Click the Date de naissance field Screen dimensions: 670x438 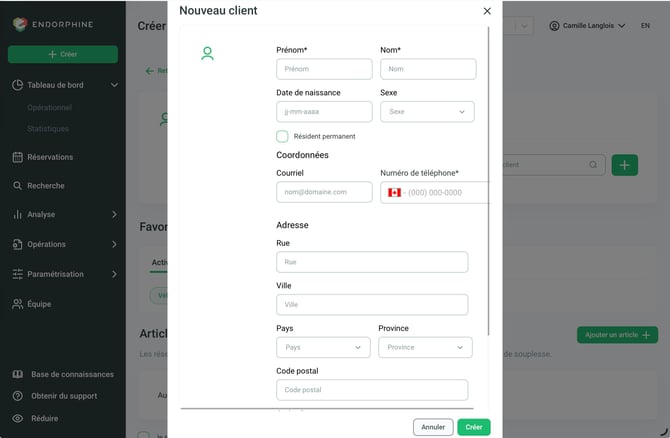pyautogui.click(x=324, y=112)
